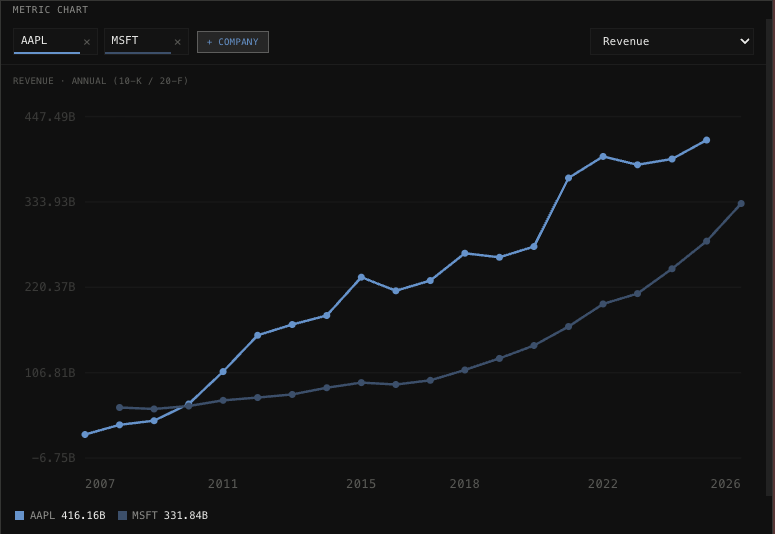Click the 2015 x-axis label
The height and width of the screenshot is (534, 775).
(x=361, y=484)
